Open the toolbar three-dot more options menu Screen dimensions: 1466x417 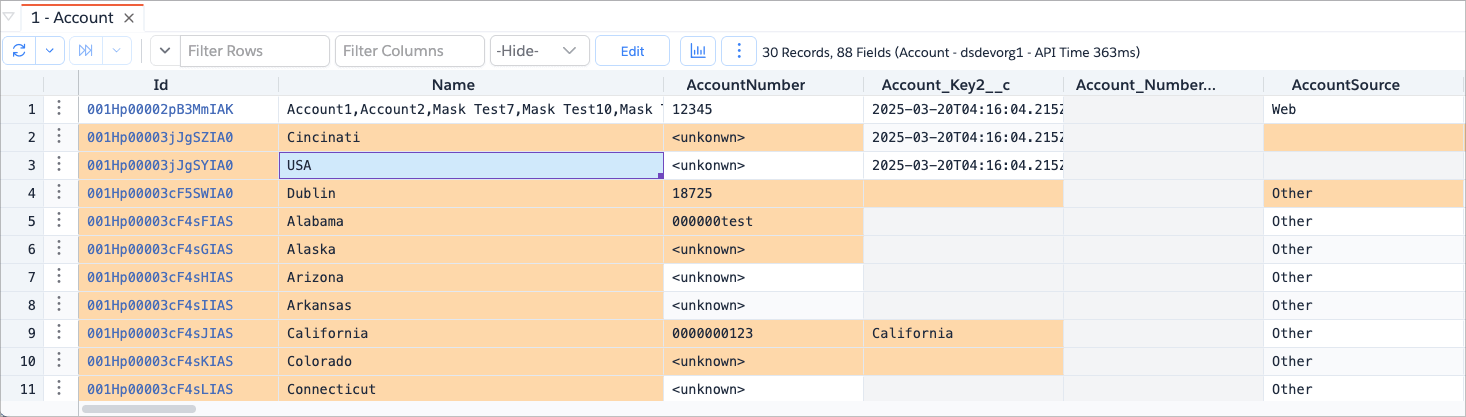(739, 51)
